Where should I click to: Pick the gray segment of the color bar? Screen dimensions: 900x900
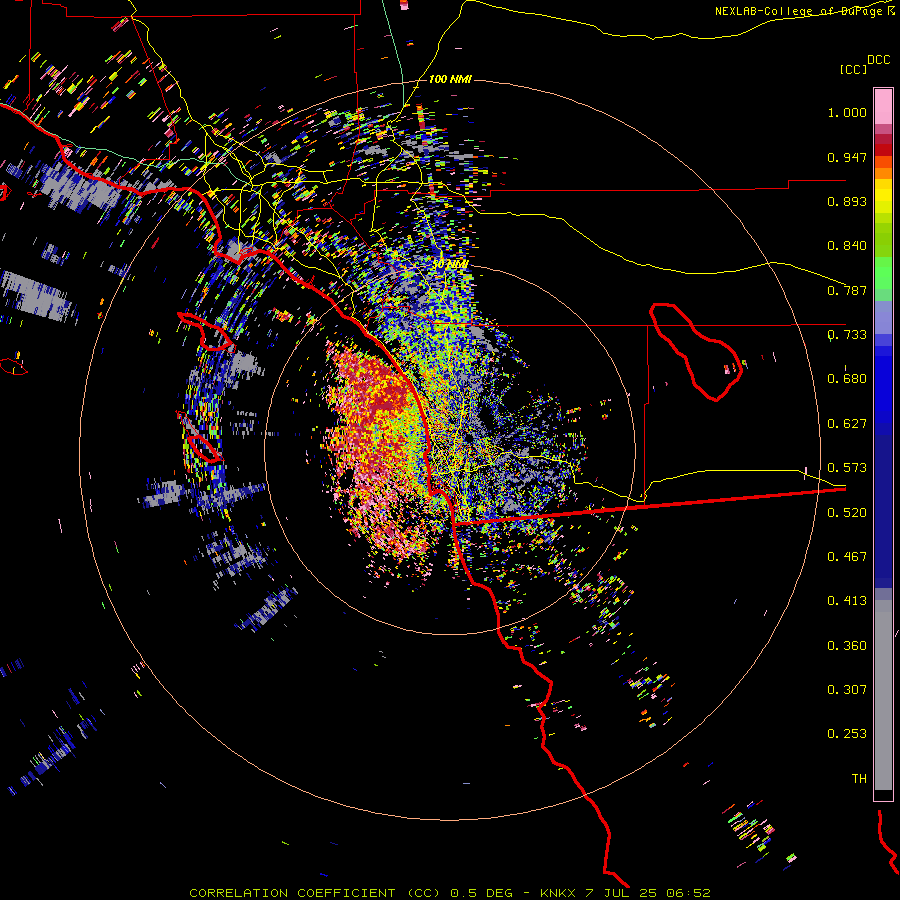pyautogui.click(x=883, y=695)
